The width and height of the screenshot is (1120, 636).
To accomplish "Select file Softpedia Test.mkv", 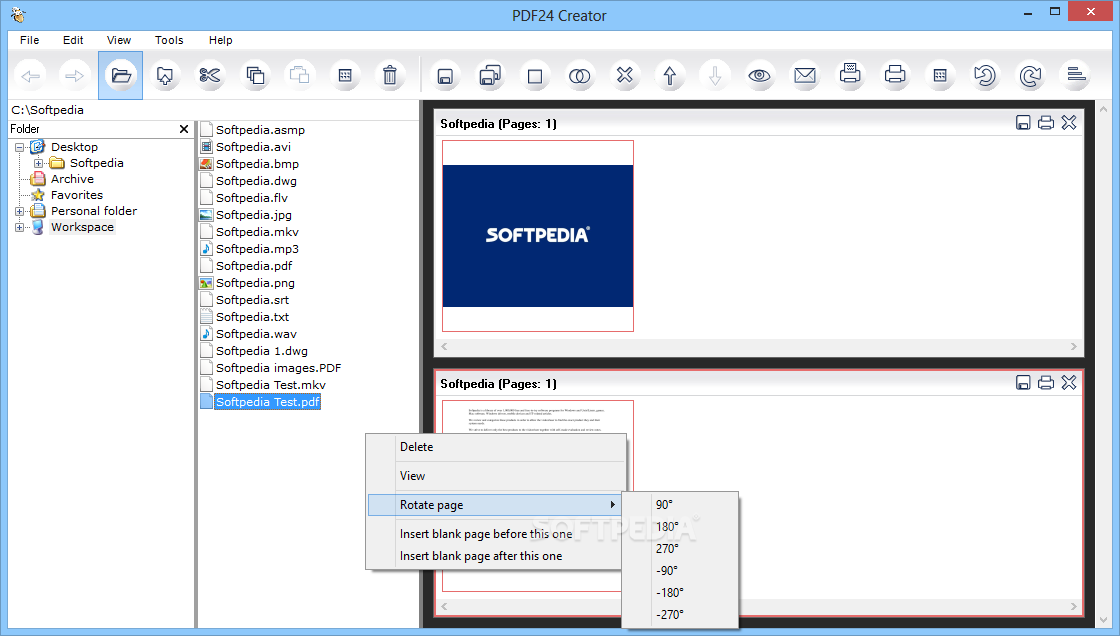I will (271, 385).
